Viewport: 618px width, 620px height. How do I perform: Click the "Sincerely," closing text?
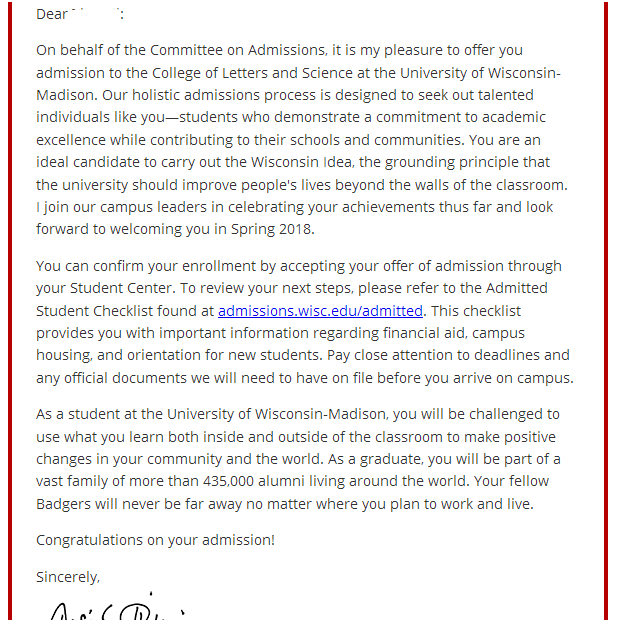click(68, 577)
